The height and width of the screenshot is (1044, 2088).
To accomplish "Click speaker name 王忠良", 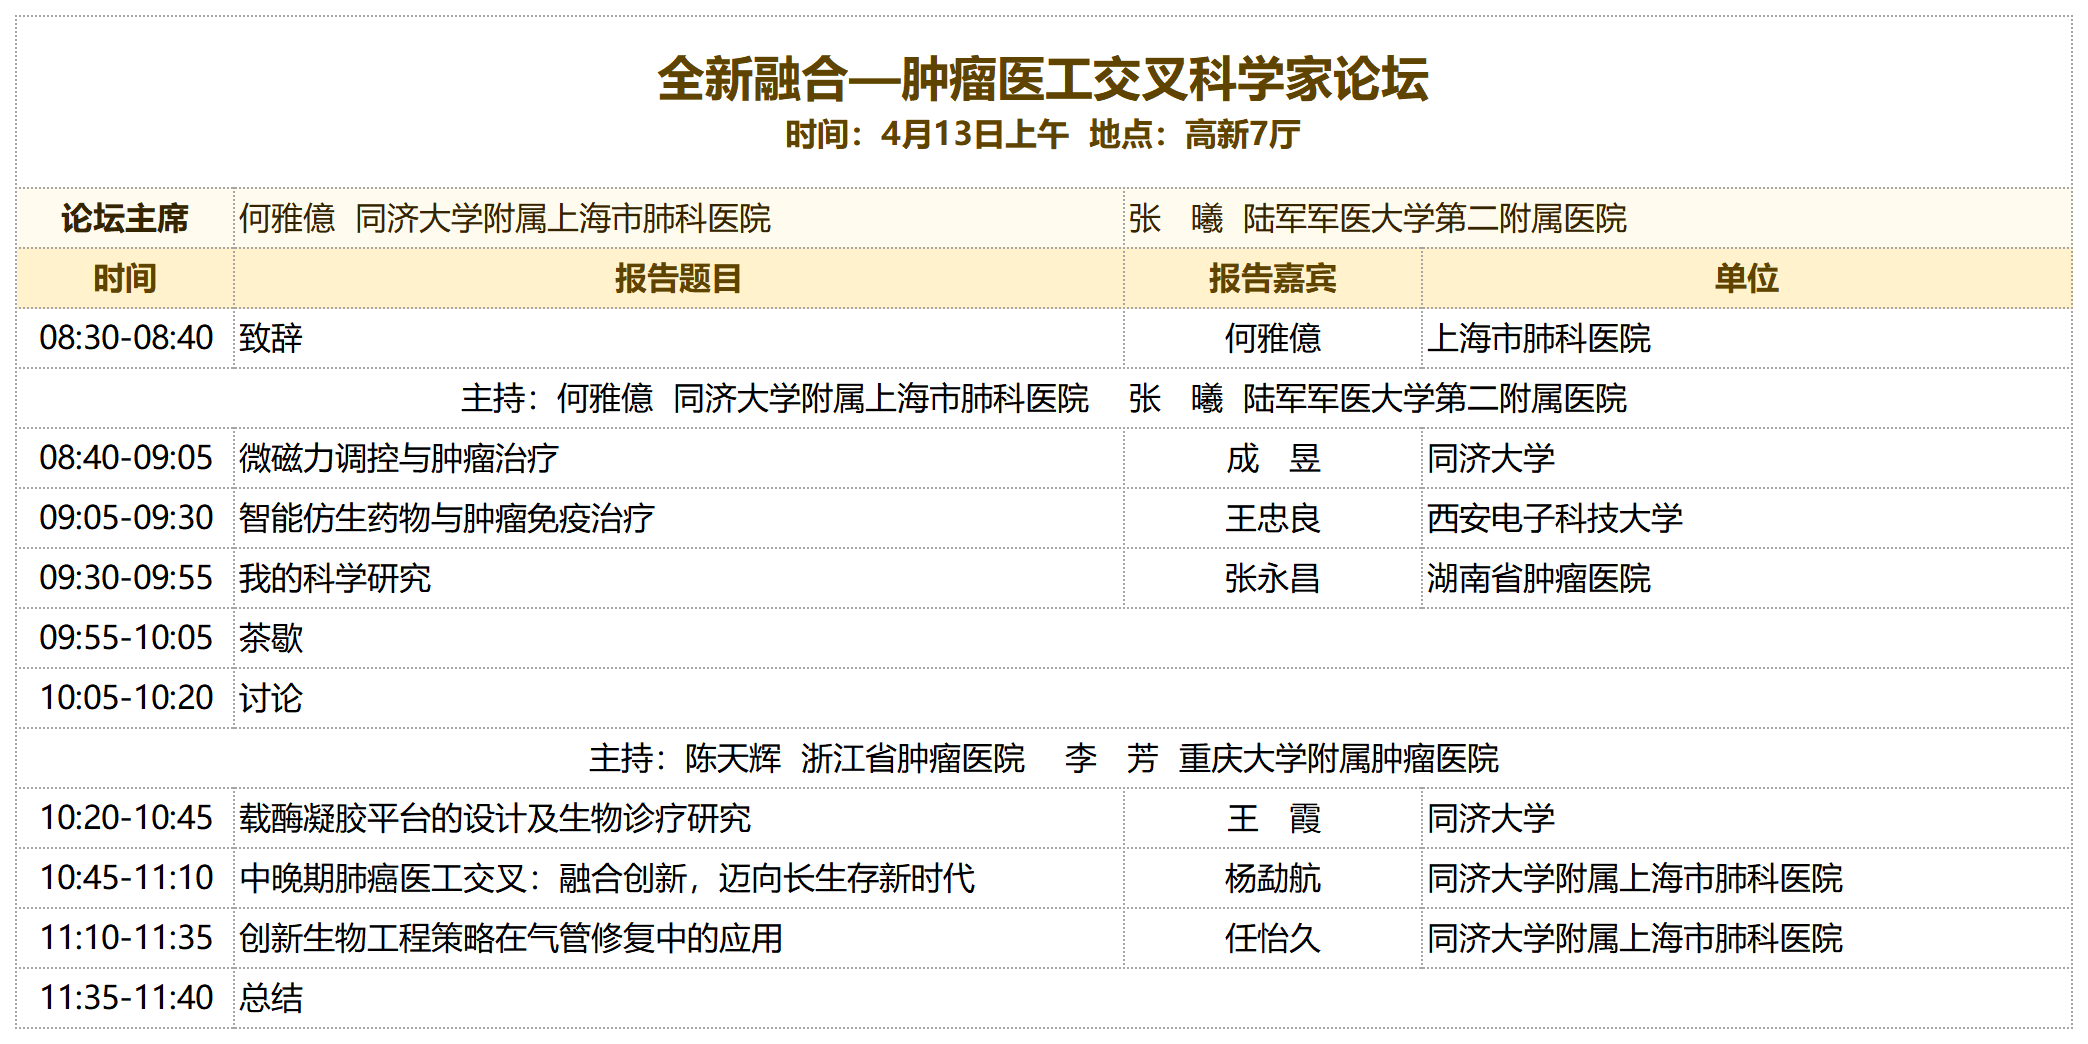I will click(x=1272, y=518).
